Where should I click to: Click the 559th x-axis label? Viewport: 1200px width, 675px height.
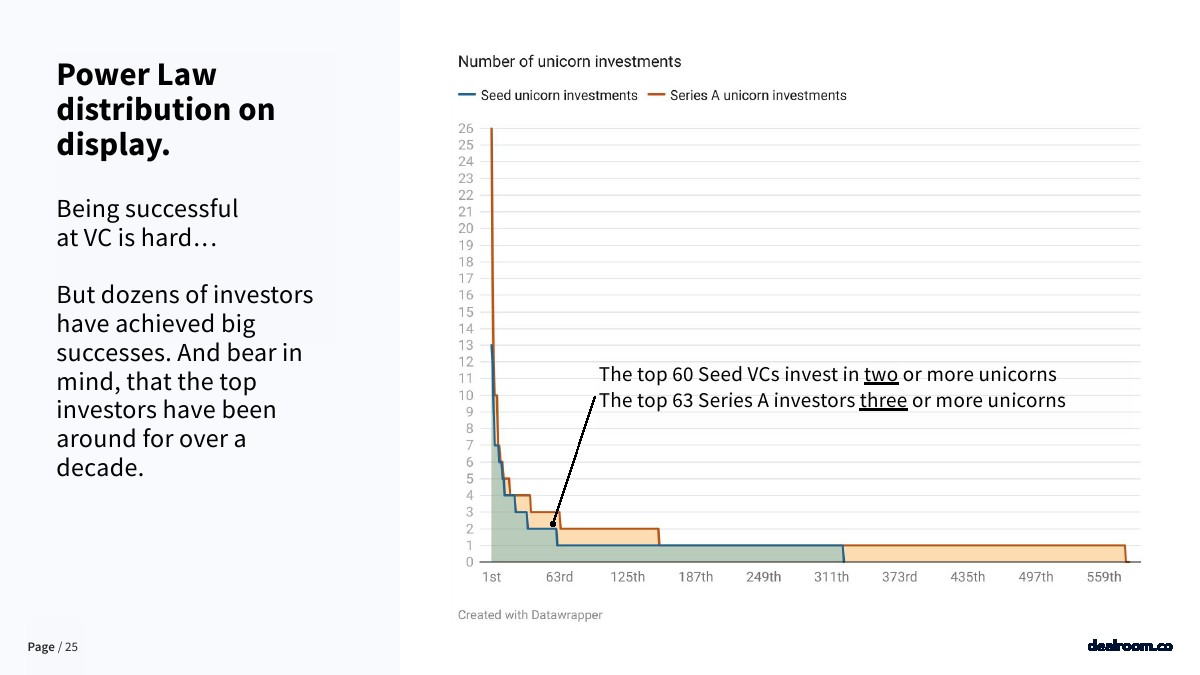tap(1104, 577)
